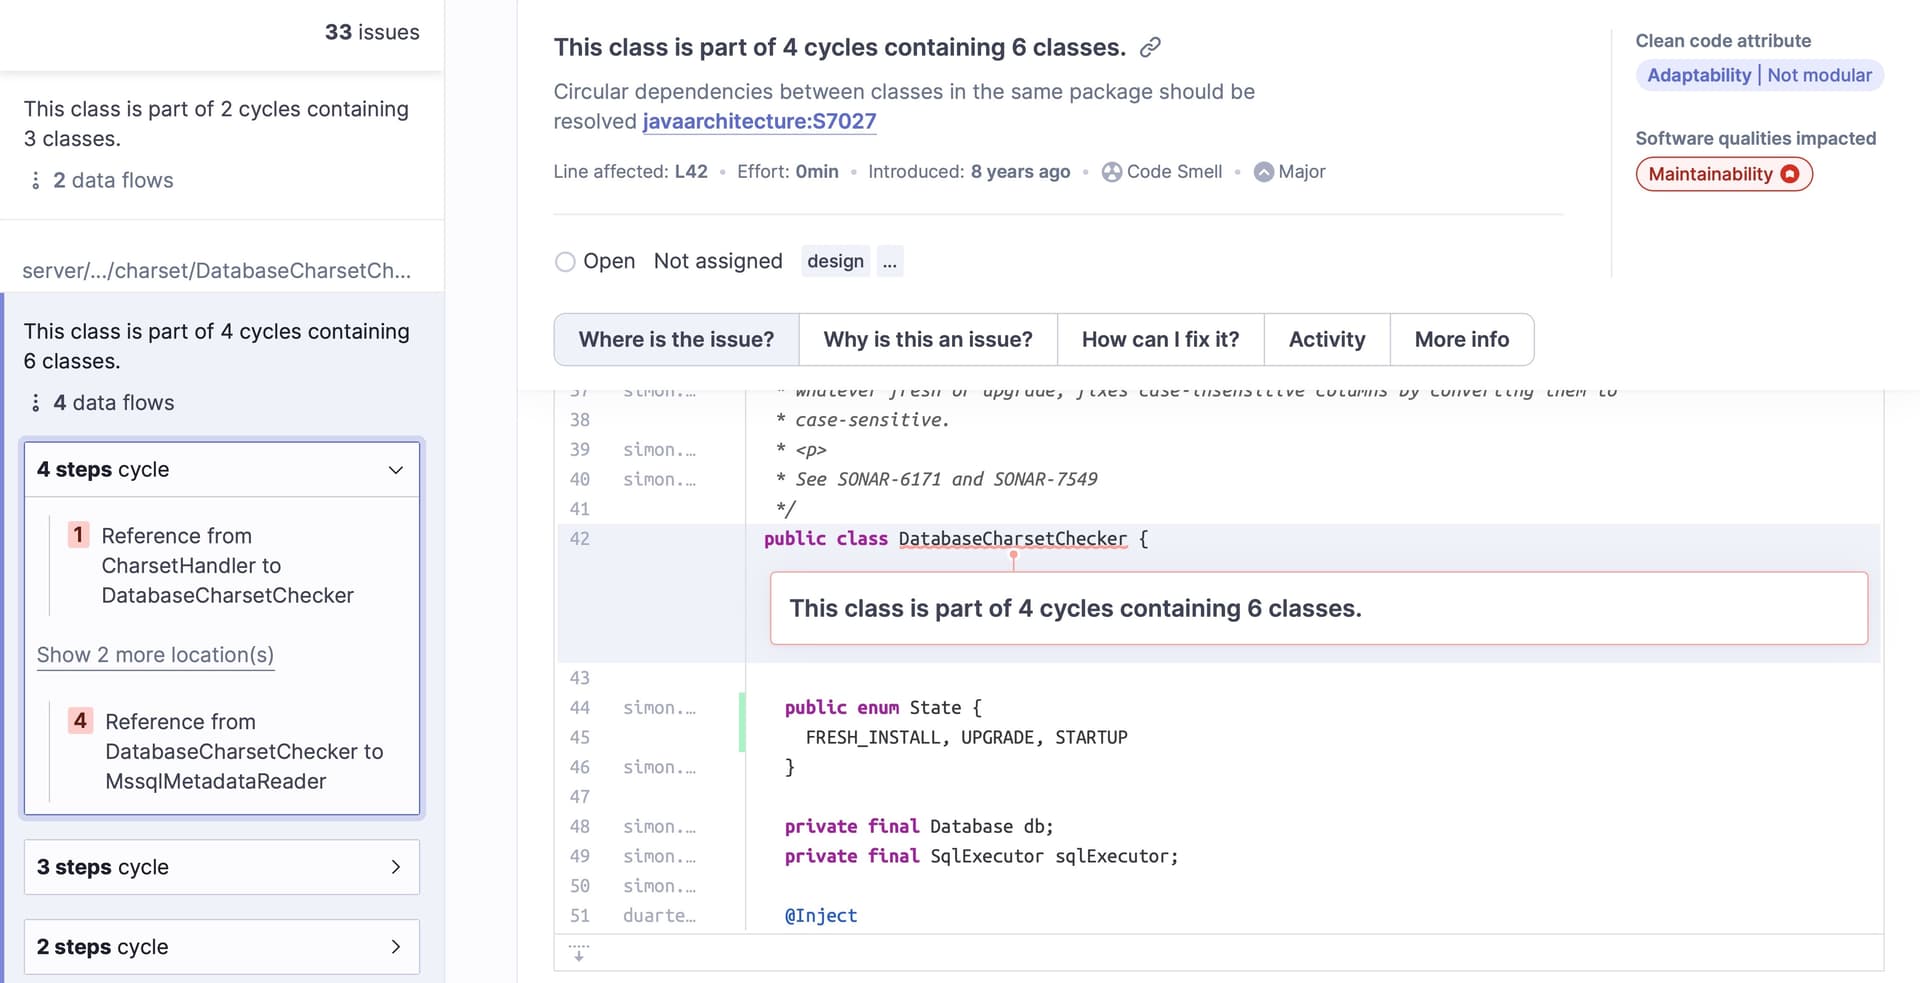Select the Open status radio button

point(566,261)
